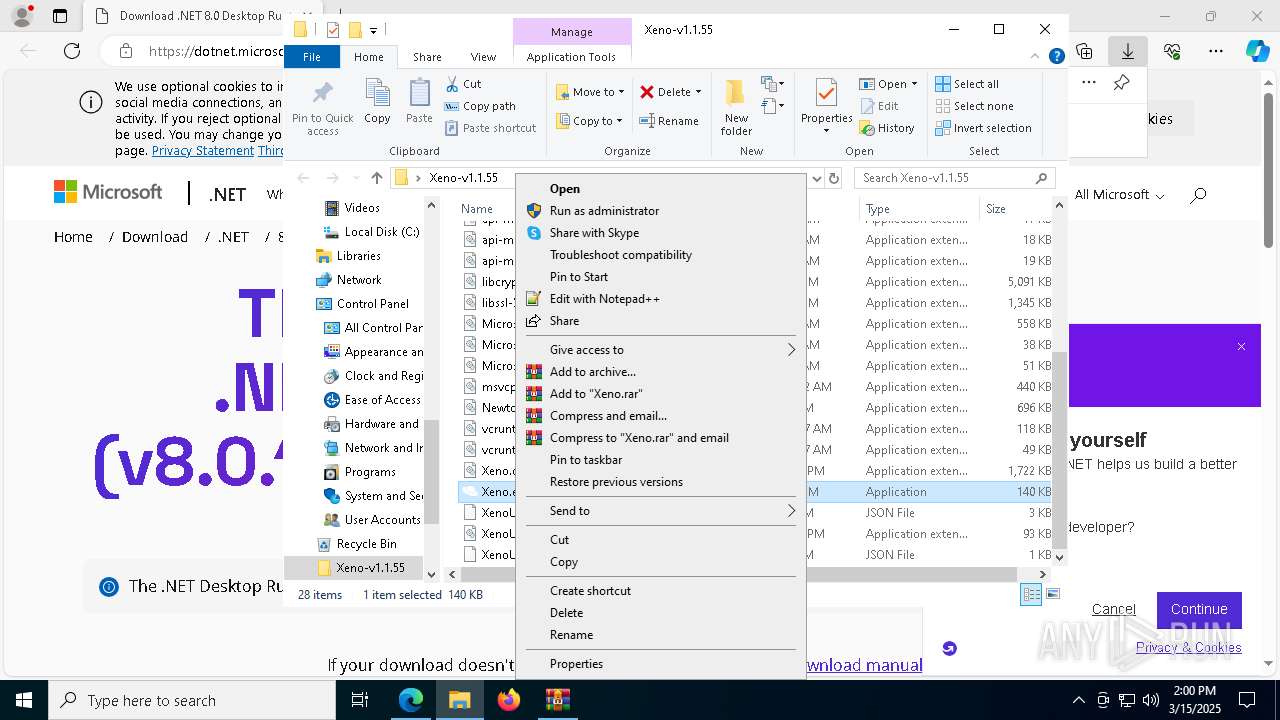This screenshot has height=720, width=1280.
Task: Choose Run as administrator in context menu
Action: (660, 211)
